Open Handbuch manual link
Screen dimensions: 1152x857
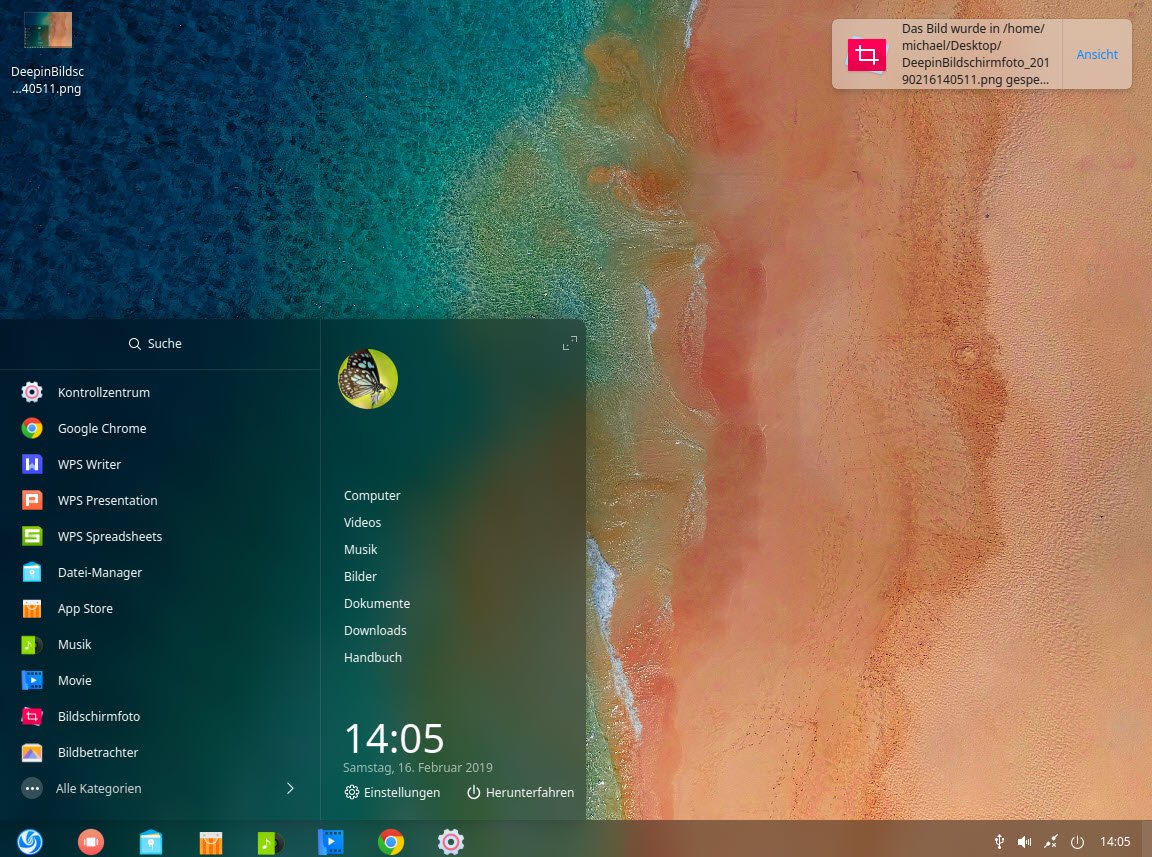tap(372, 658)
